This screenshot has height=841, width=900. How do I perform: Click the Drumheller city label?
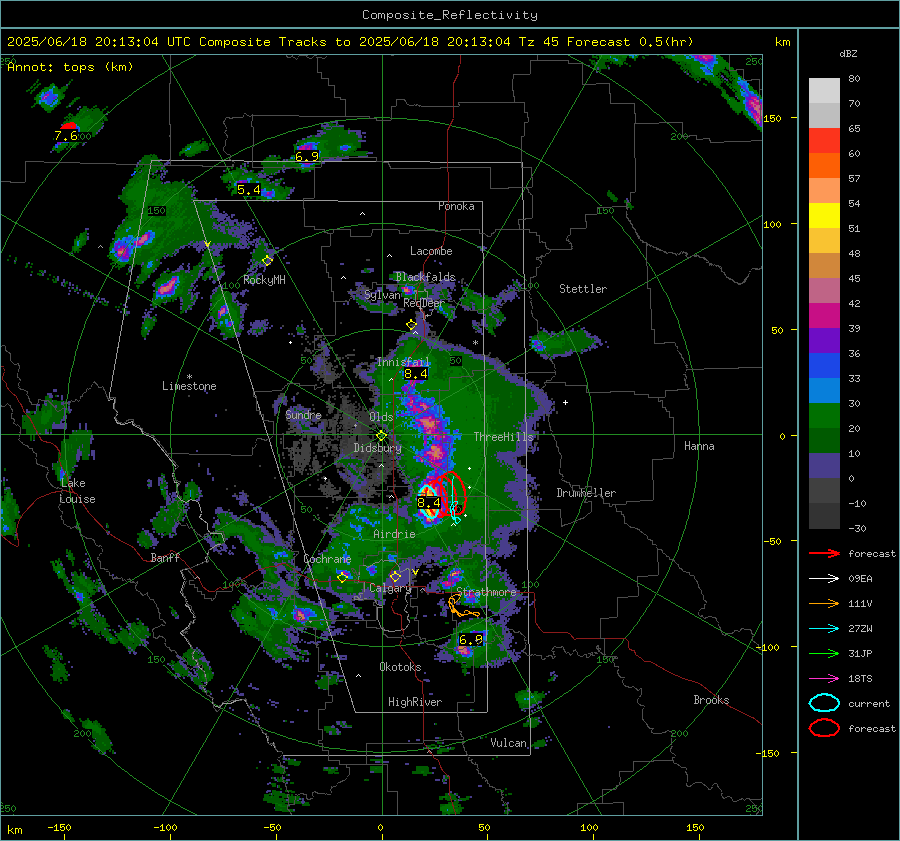[586, 493]
